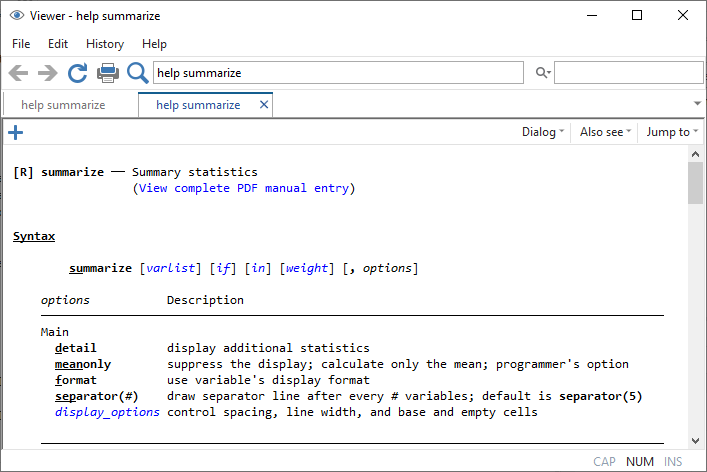Viewport: 707px width, 472px height.
Task: Close the active help summarize tab
Action: 264,105
